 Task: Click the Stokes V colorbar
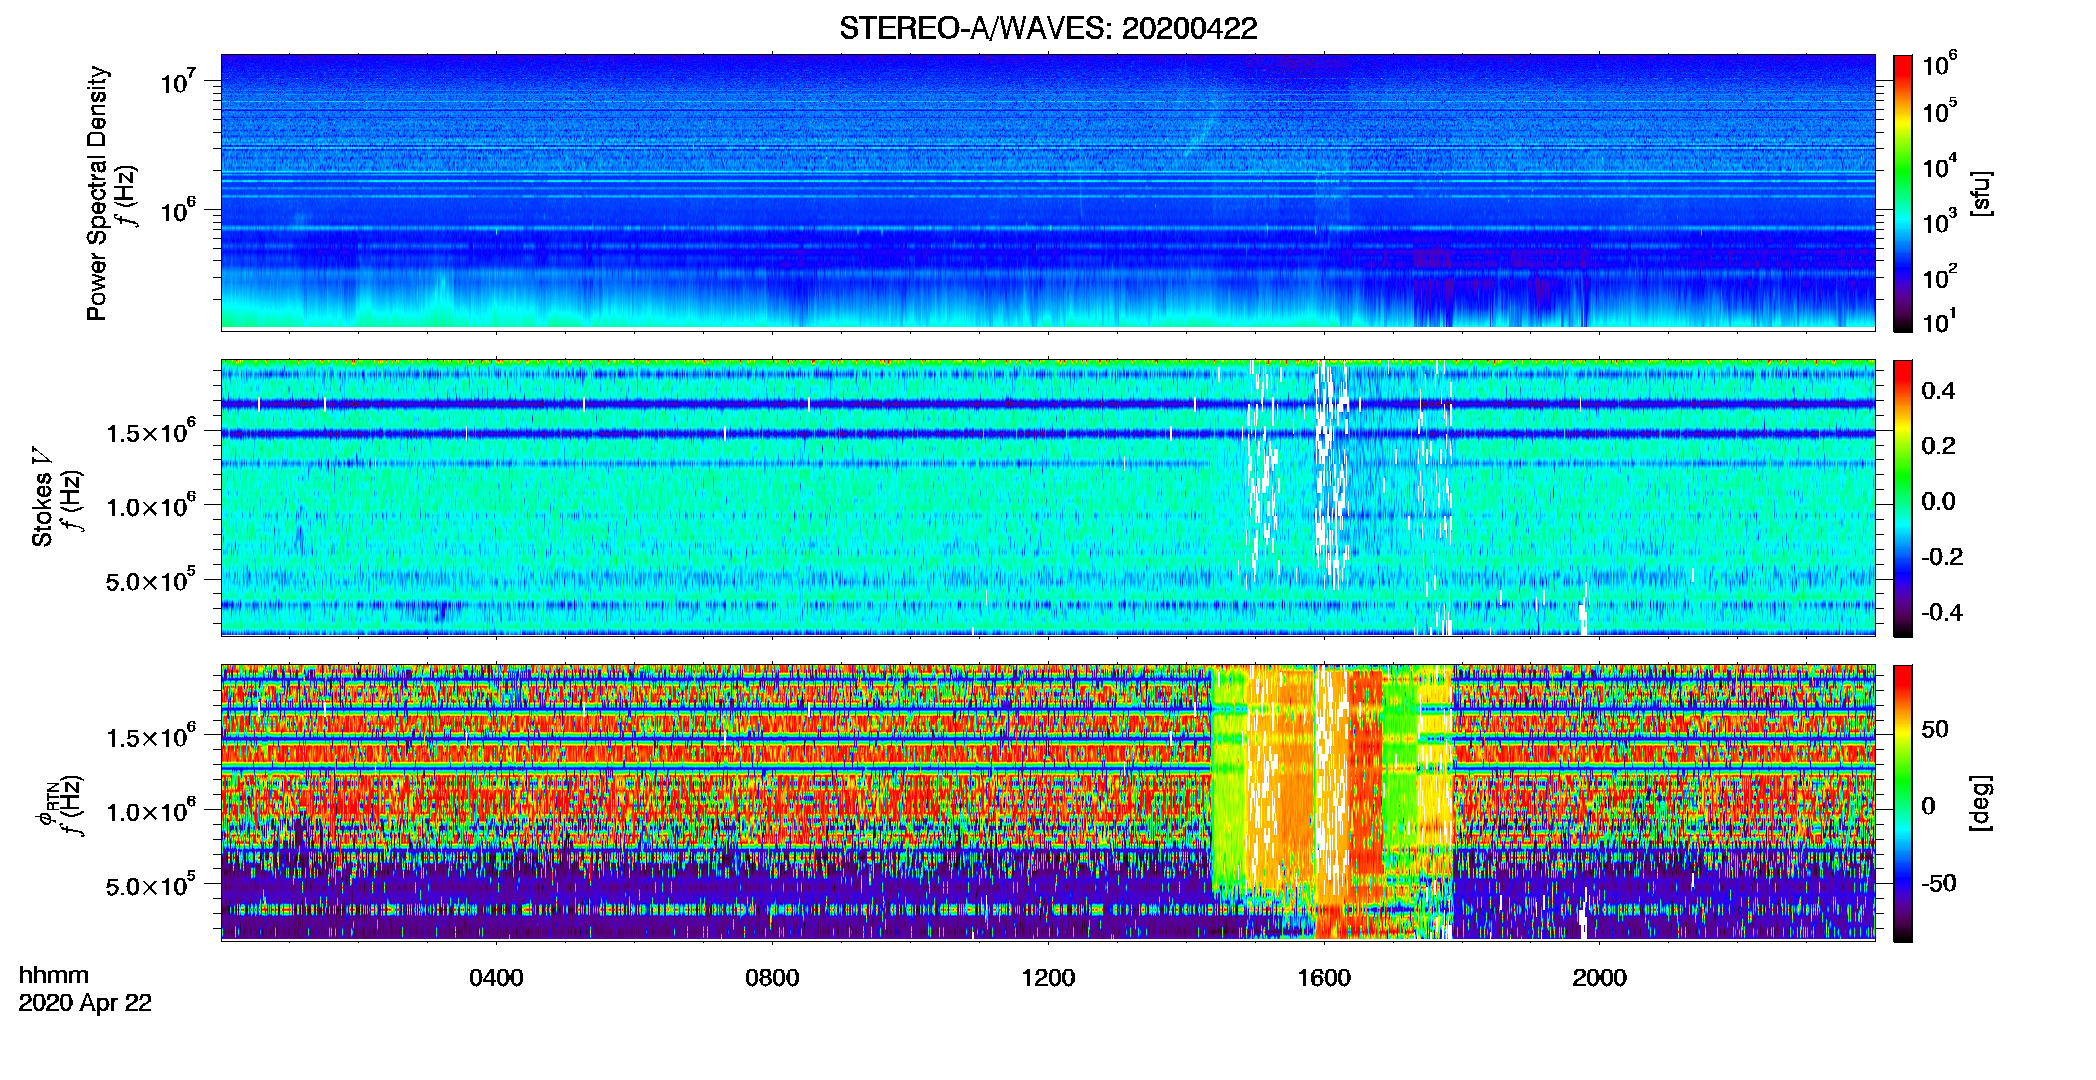coord(1902,498)
